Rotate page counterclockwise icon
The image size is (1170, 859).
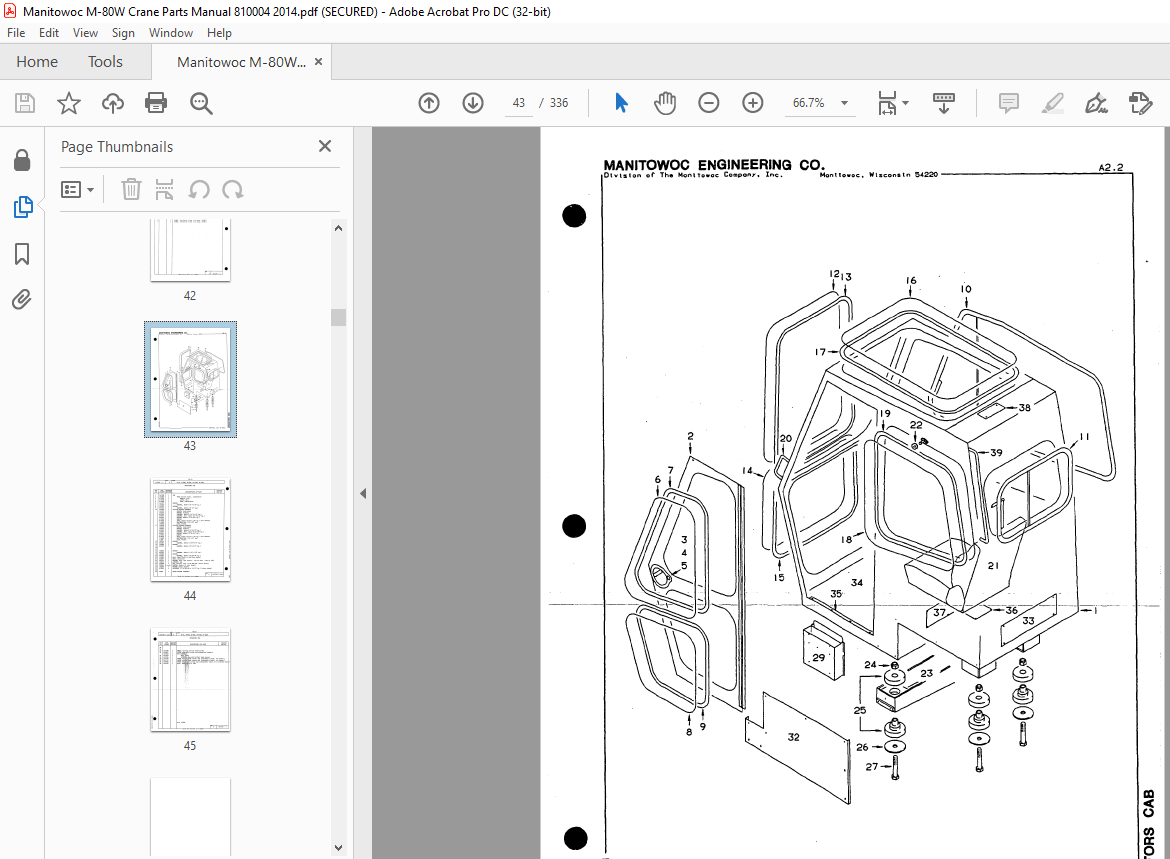(198, 190)
